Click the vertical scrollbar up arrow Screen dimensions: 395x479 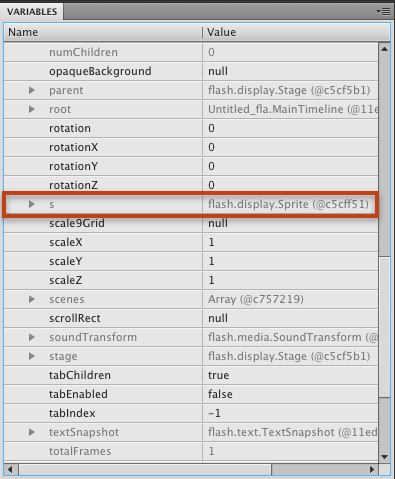click(x=384, y=49)
